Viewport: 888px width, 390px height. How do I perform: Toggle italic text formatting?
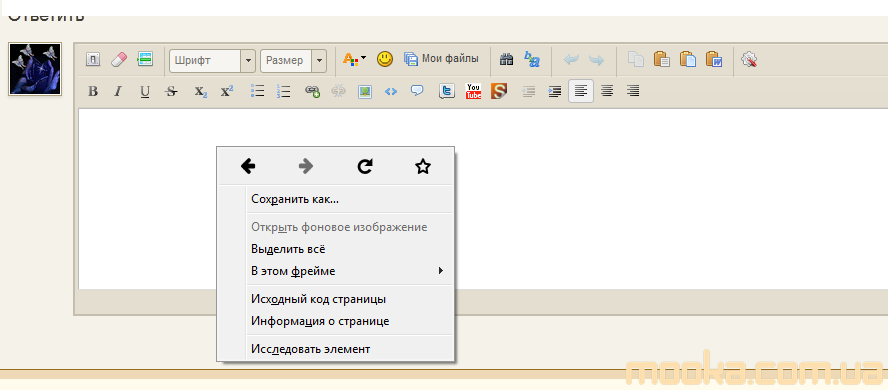click(x=118, y=91)
